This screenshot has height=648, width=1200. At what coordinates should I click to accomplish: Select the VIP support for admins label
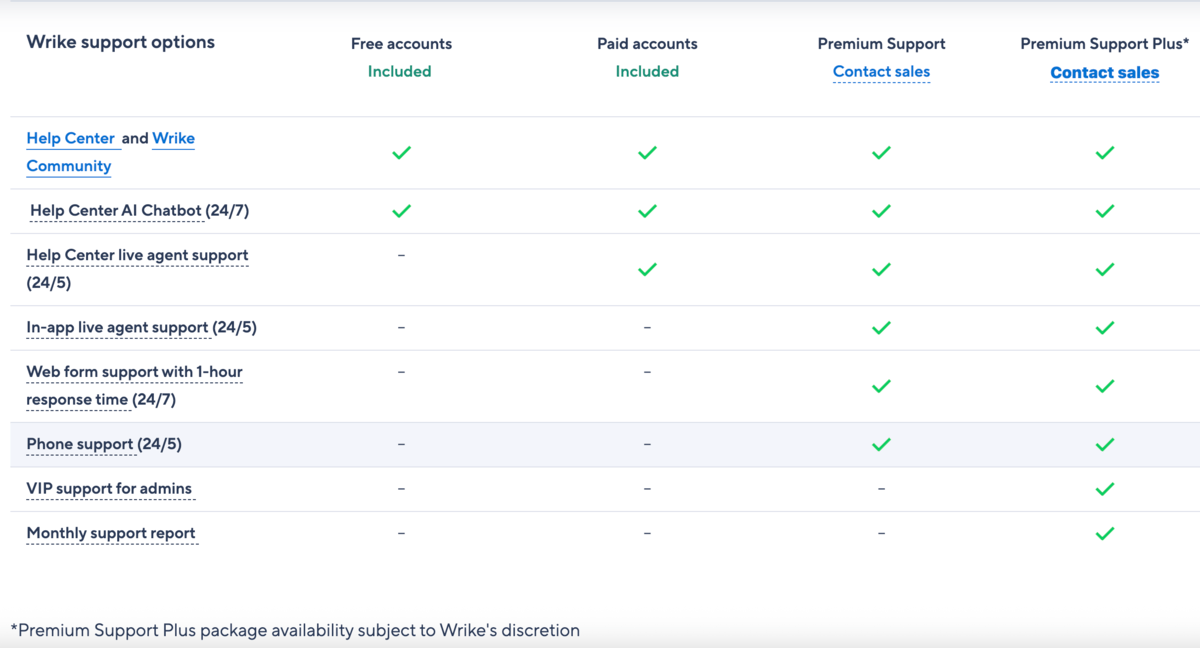point(110,488)
